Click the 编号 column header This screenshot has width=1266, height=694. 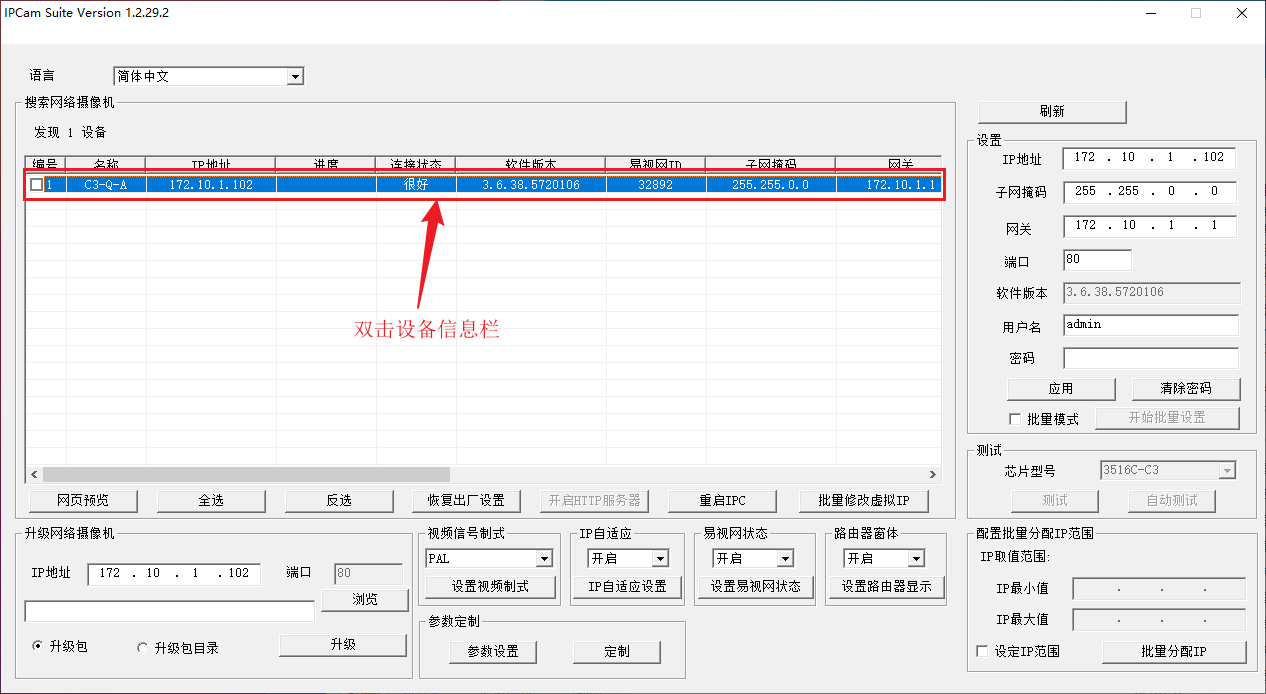point(46,163)
